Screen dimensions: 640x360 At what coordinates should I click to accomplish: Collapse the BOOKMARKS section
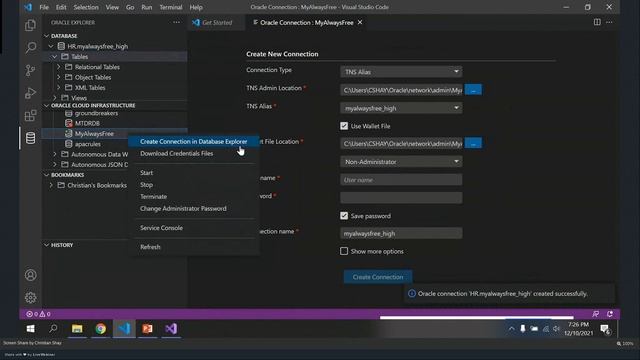pyautogui.click(x=47, y=175)
